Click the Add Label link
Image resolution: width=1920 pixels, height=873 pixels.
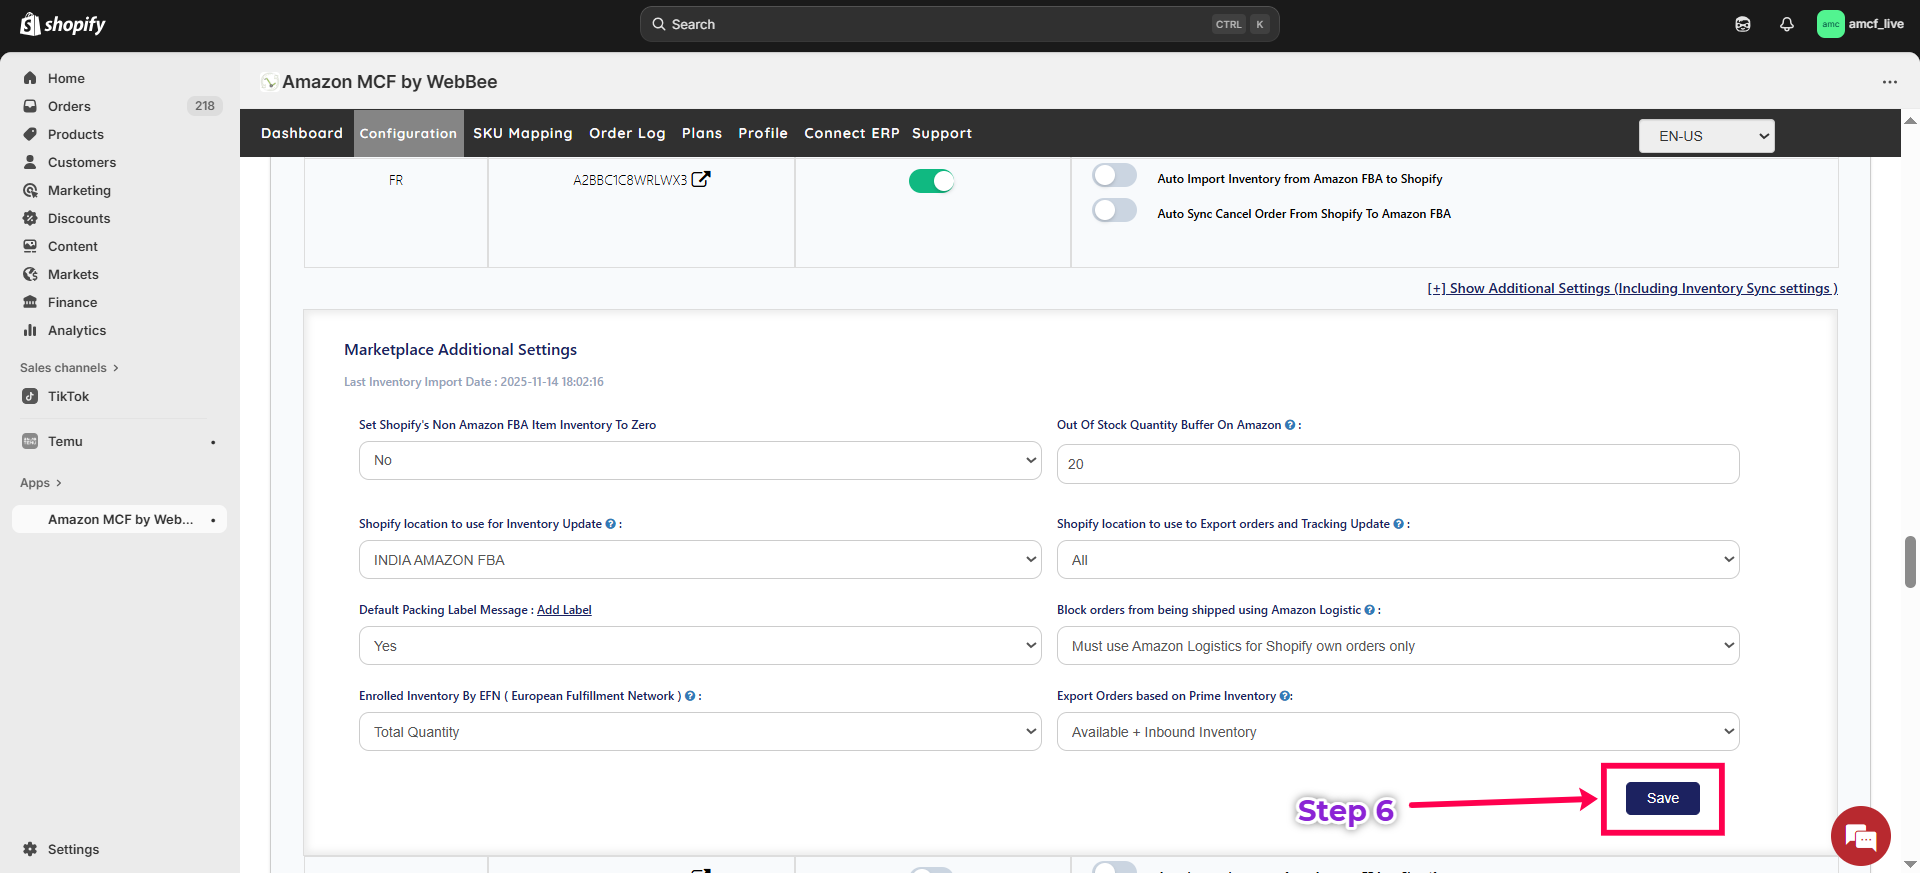pyautogui.click(x=564, y=610)
